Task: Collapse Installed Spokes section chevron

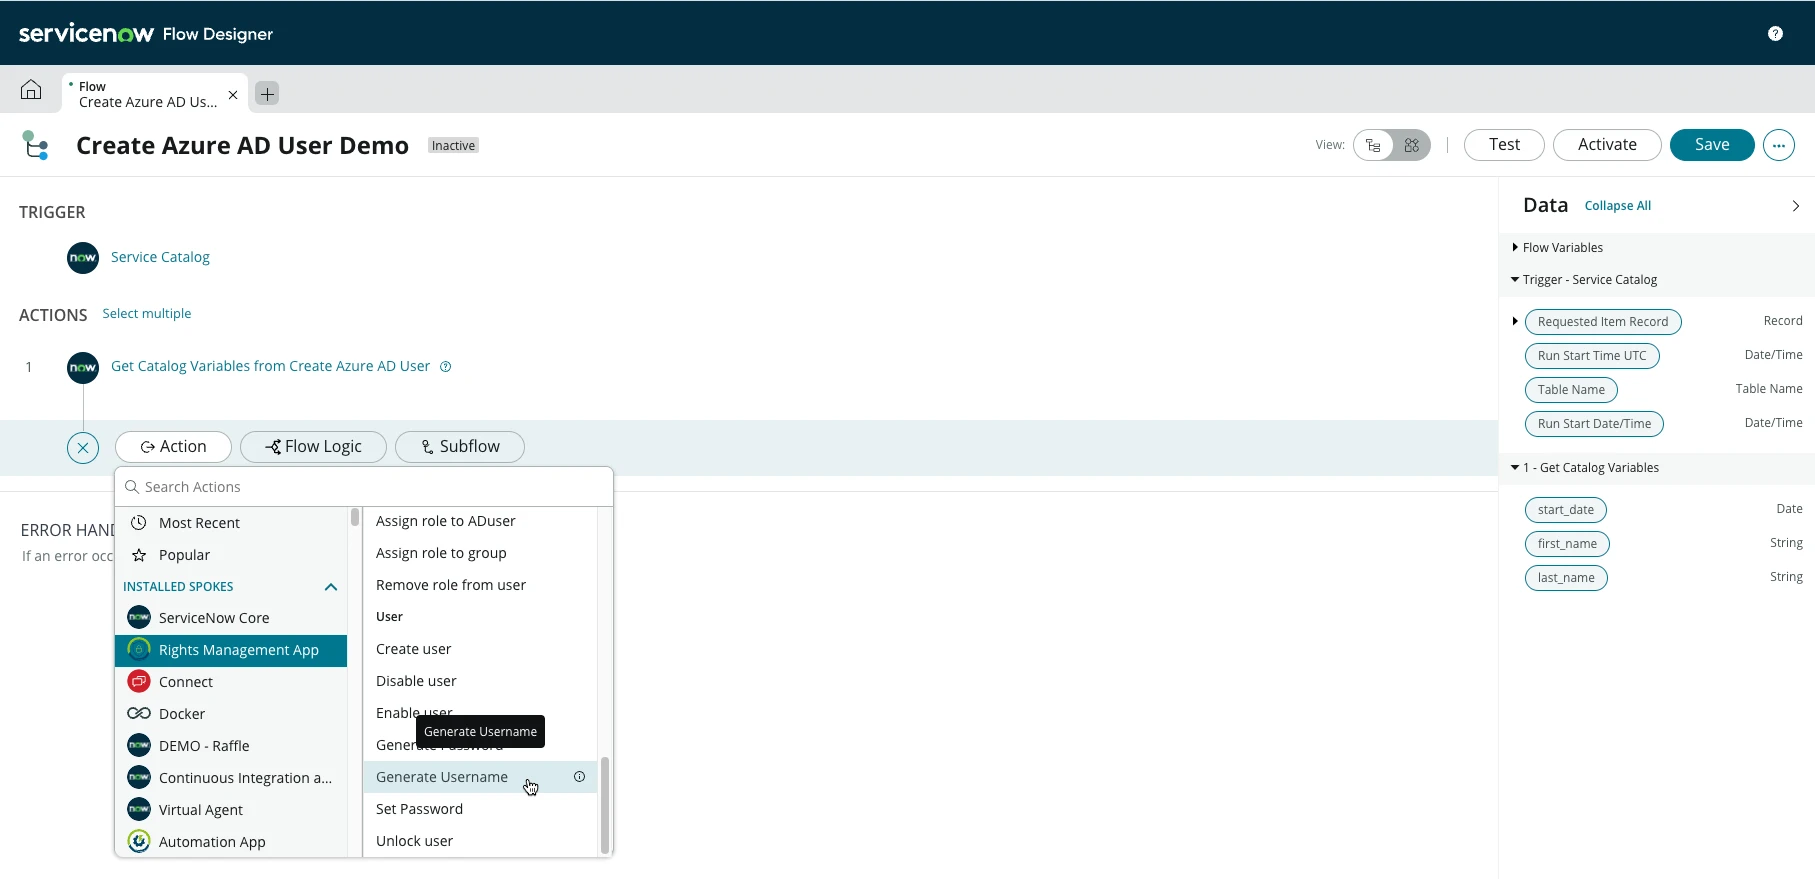Action: 331,587
